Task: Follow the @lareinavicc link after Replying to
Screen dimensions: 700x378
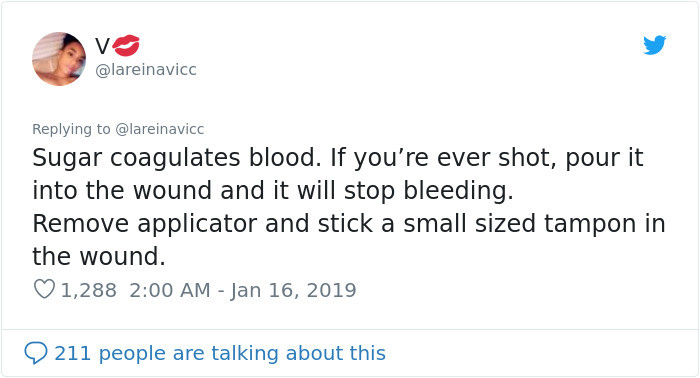Action: pyautogui.click(x=160, y=129)
